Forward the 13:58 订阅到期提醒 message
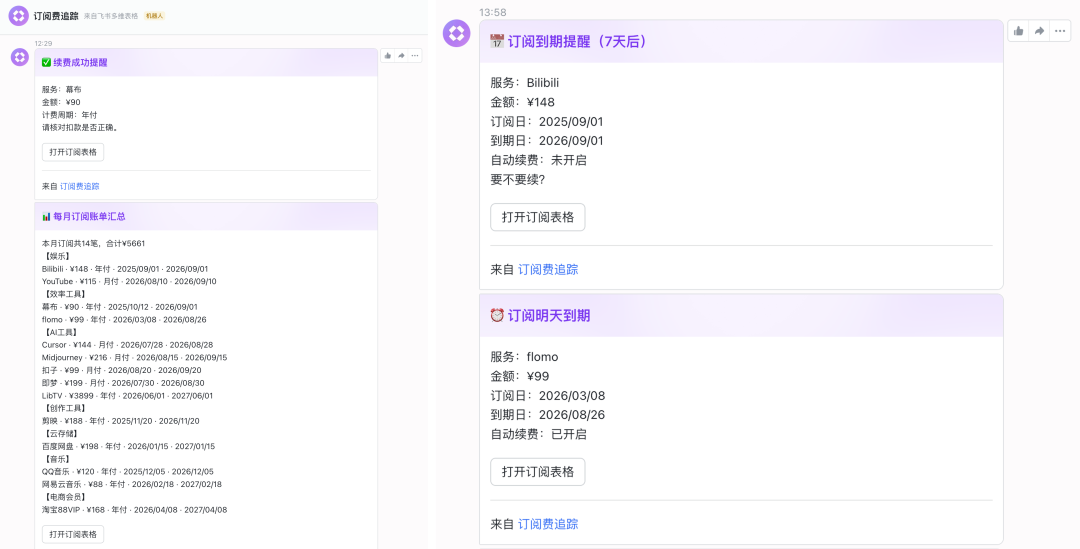1080x549 pixels. click(x=1039, y=31)
